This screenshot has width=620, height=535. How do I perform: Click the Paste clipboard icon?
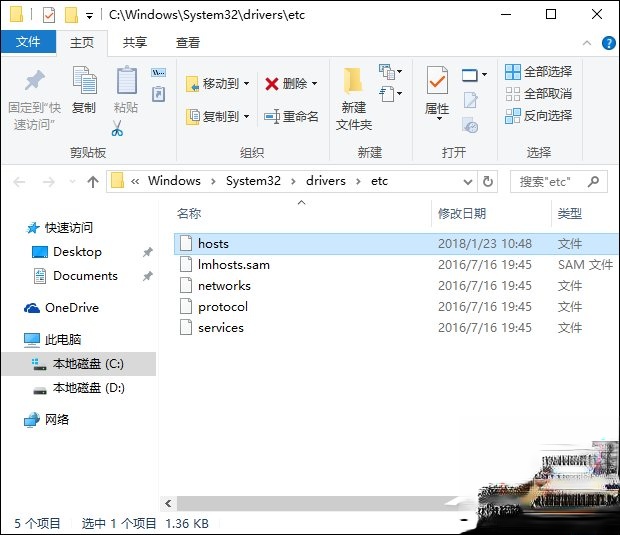point(127,80)
